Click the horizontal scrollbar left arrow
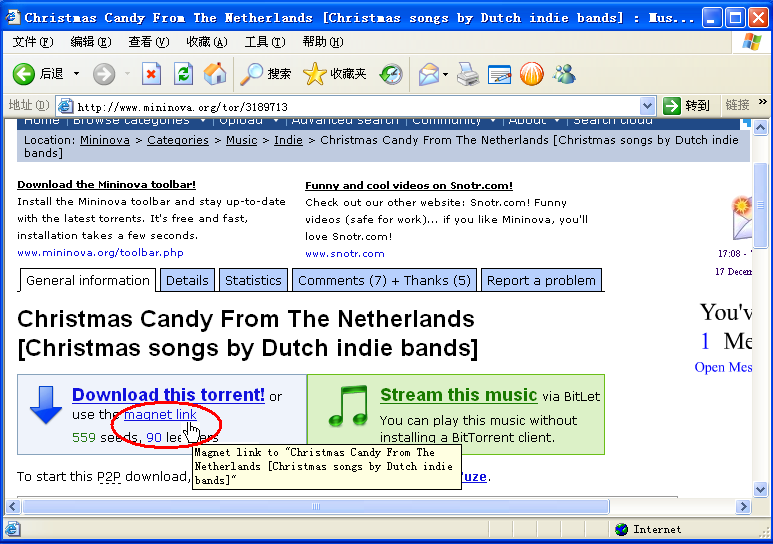The height and width of the screenshot is (544, 773). point(13,506)
